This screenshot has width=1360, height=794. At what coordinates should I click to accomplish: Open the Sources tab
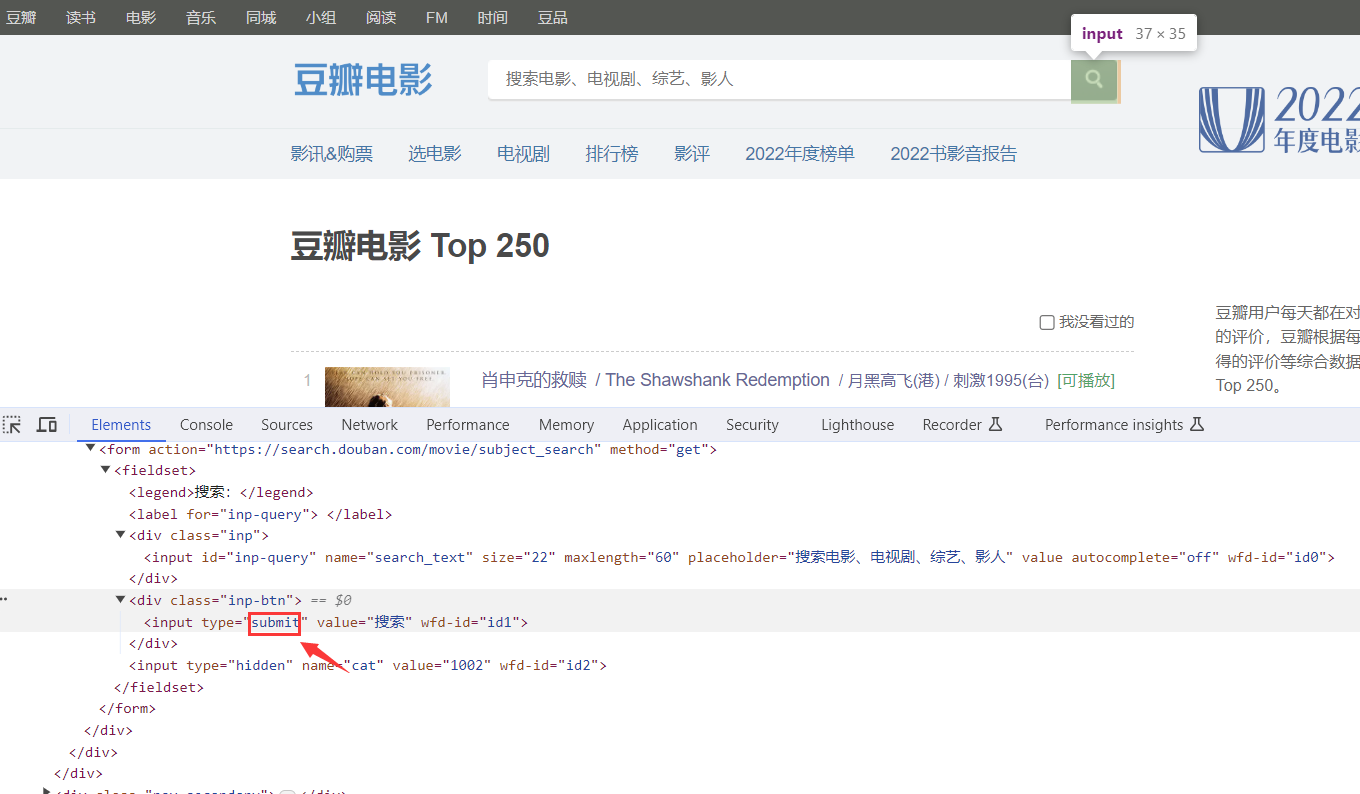click(287, 425)
